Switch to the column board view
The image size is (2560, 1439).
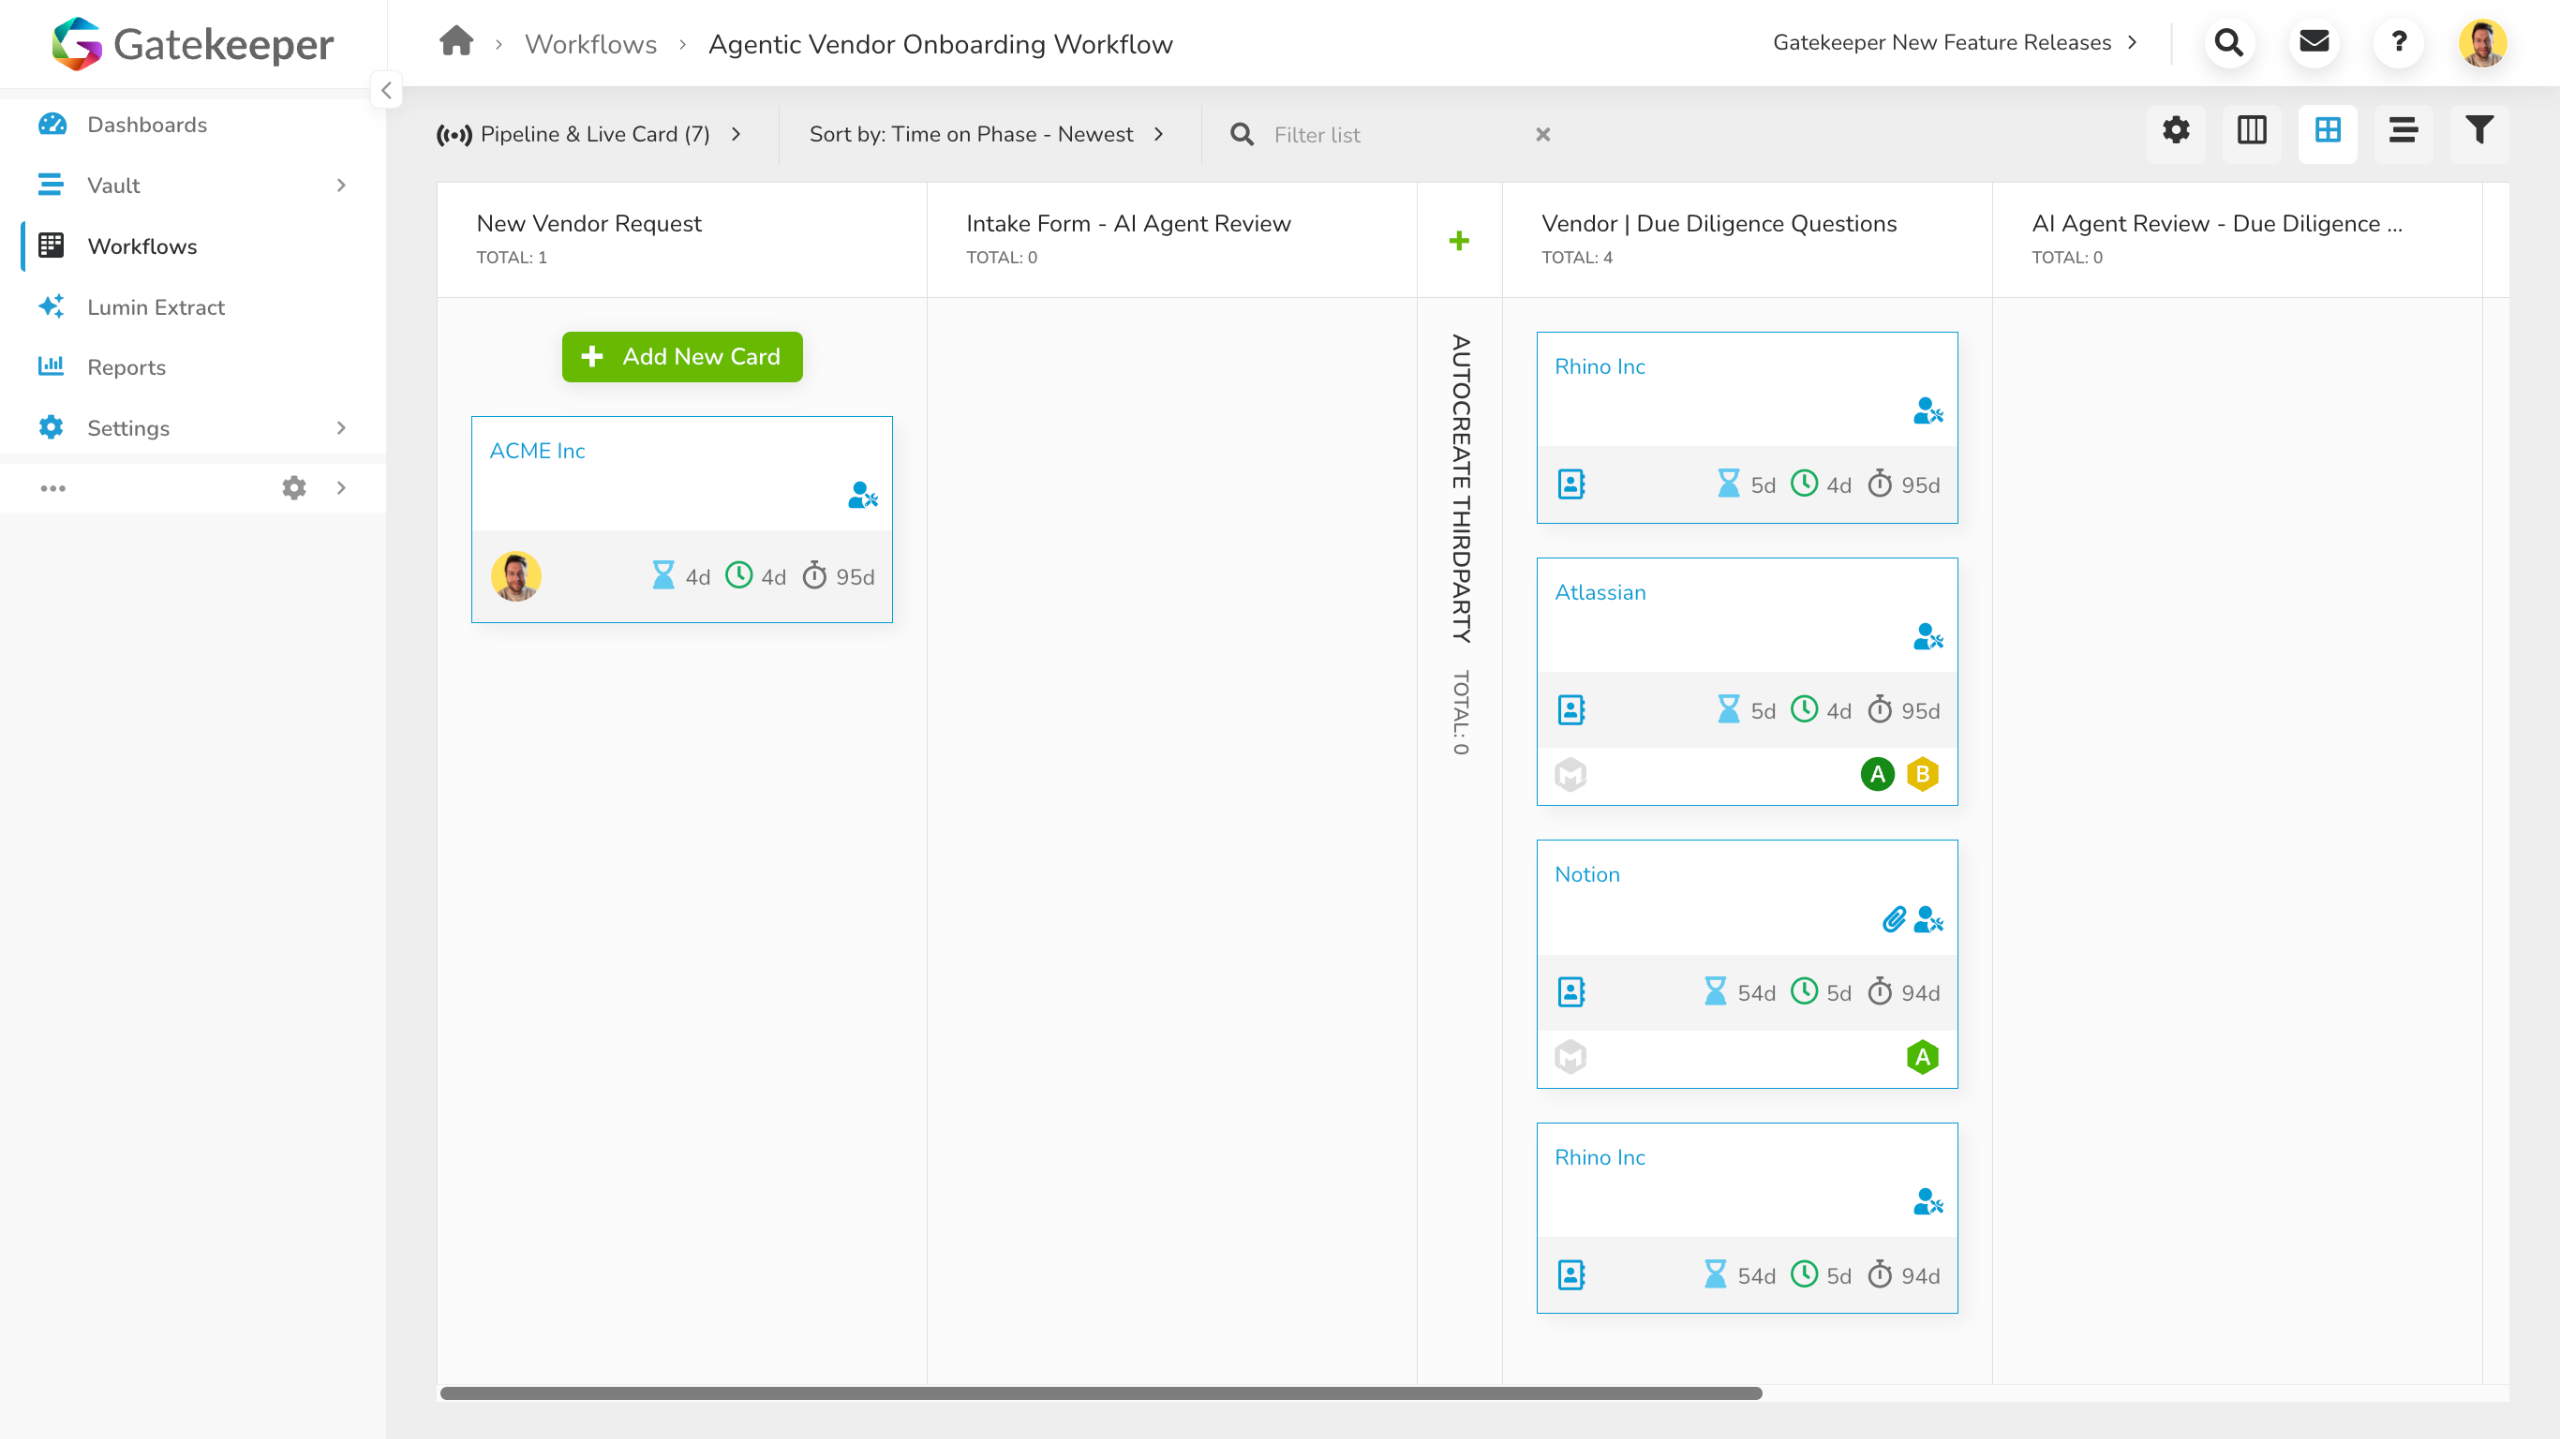point(2252,131)
